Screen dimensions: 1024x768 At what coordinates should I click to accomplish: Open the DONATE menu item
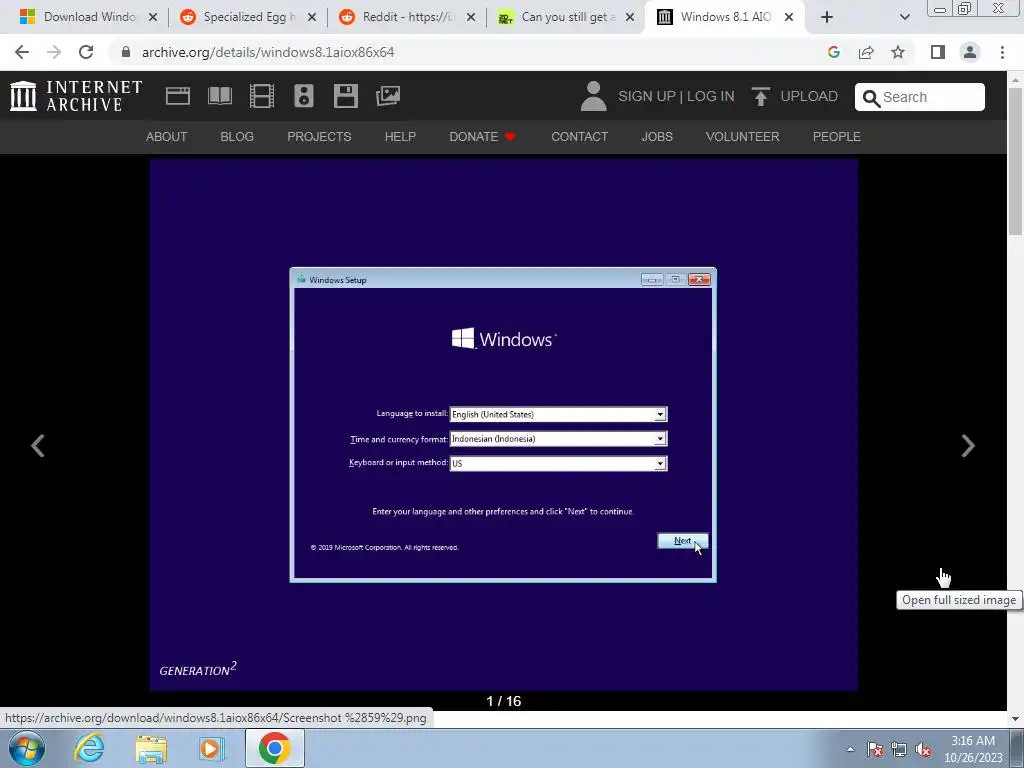482,136
